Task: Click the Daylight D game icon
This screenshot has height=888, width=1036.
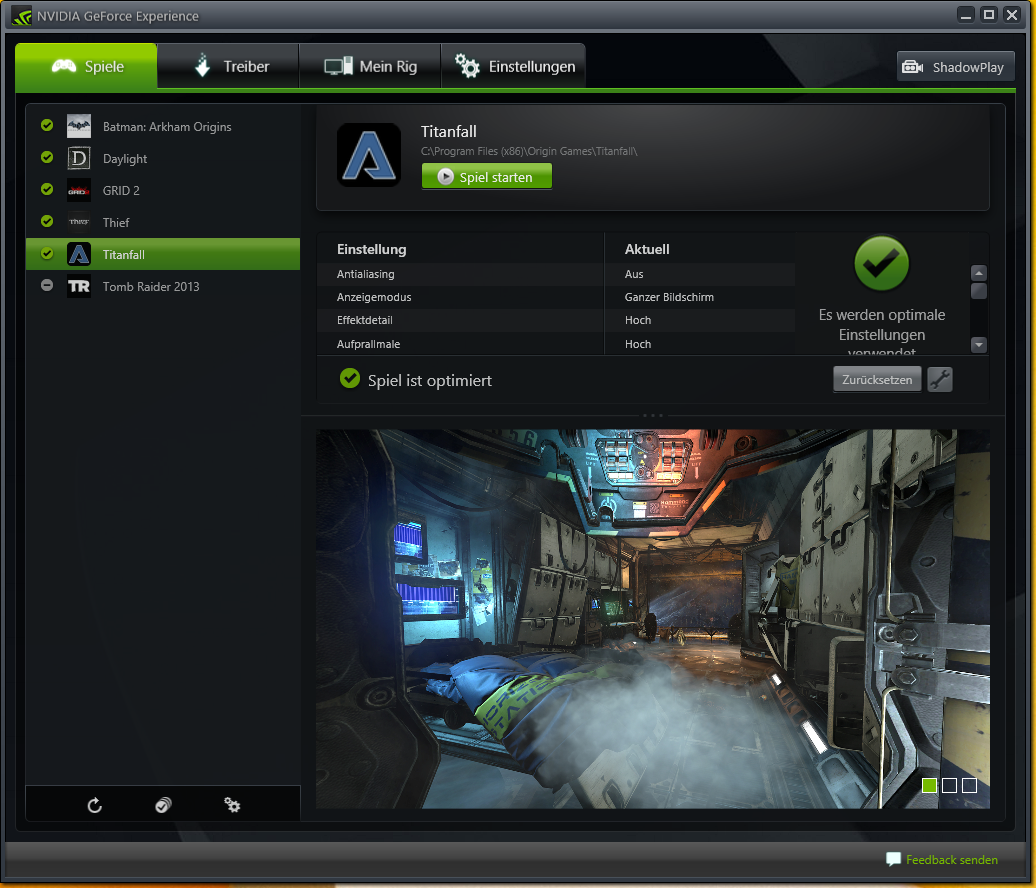Action: (79, 159)
